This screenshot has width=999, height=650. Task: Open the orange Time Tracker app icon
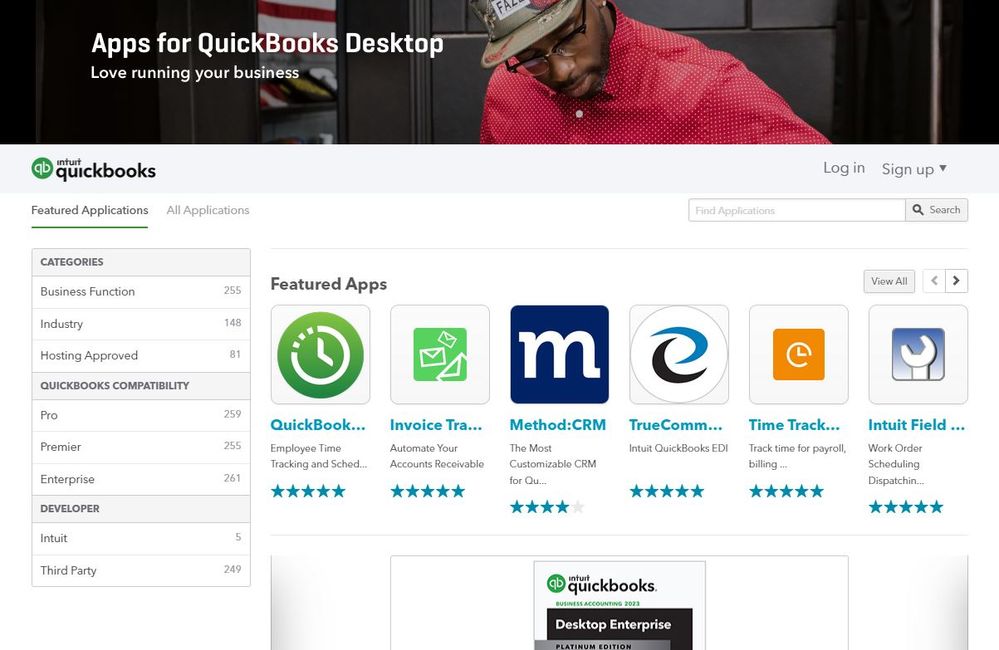tap(798, 354)
